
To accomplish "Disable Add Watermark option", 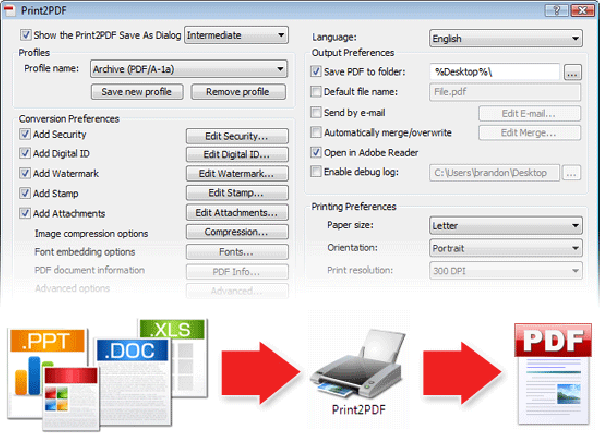I will (x=25, y=173).
